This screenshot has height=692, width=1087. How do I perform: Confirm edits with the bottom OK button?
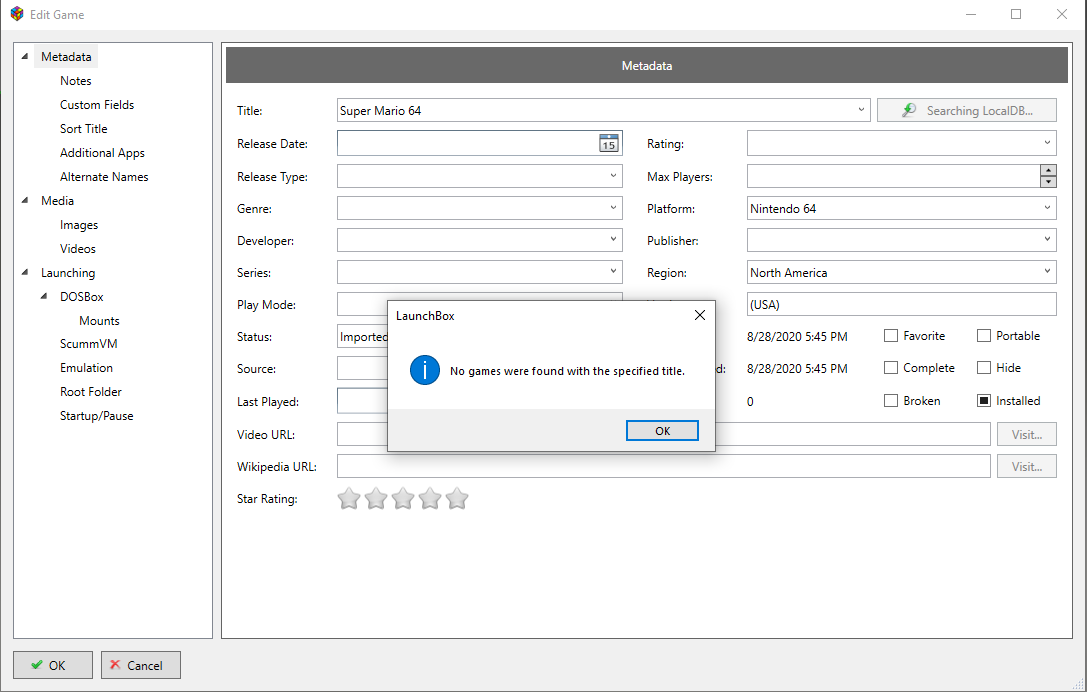click(53, 665)
